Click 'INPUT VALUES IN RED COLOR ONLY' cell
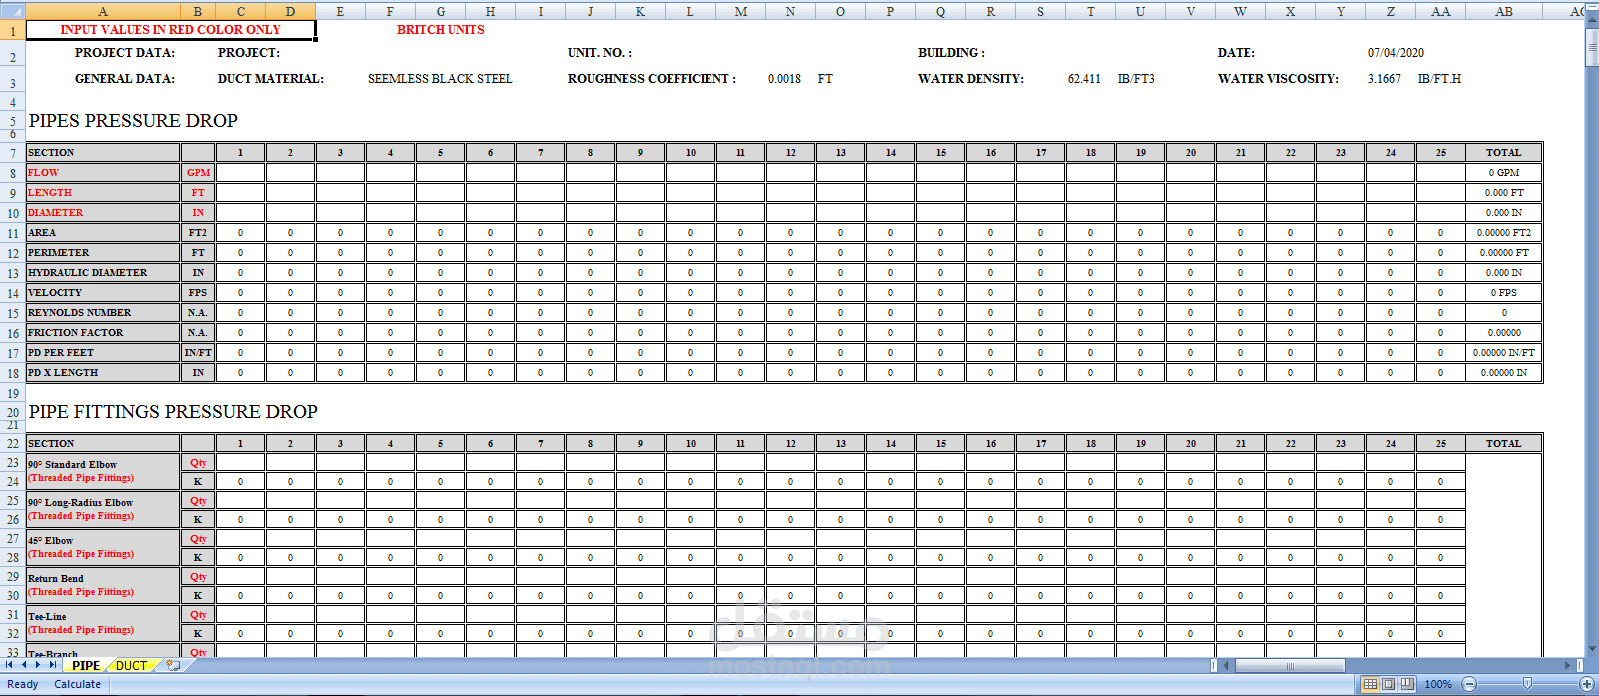 click(x=170, y=30)
